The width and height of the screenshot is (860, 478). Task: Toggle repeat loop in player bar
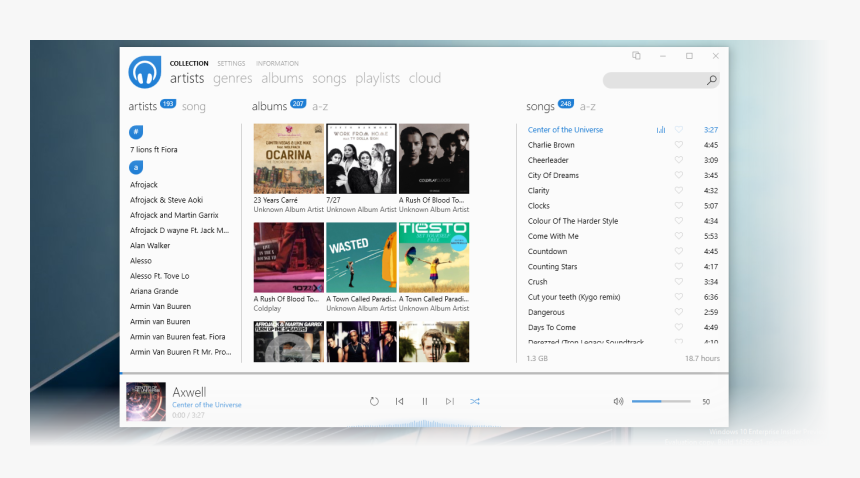(x=374, y=401)
